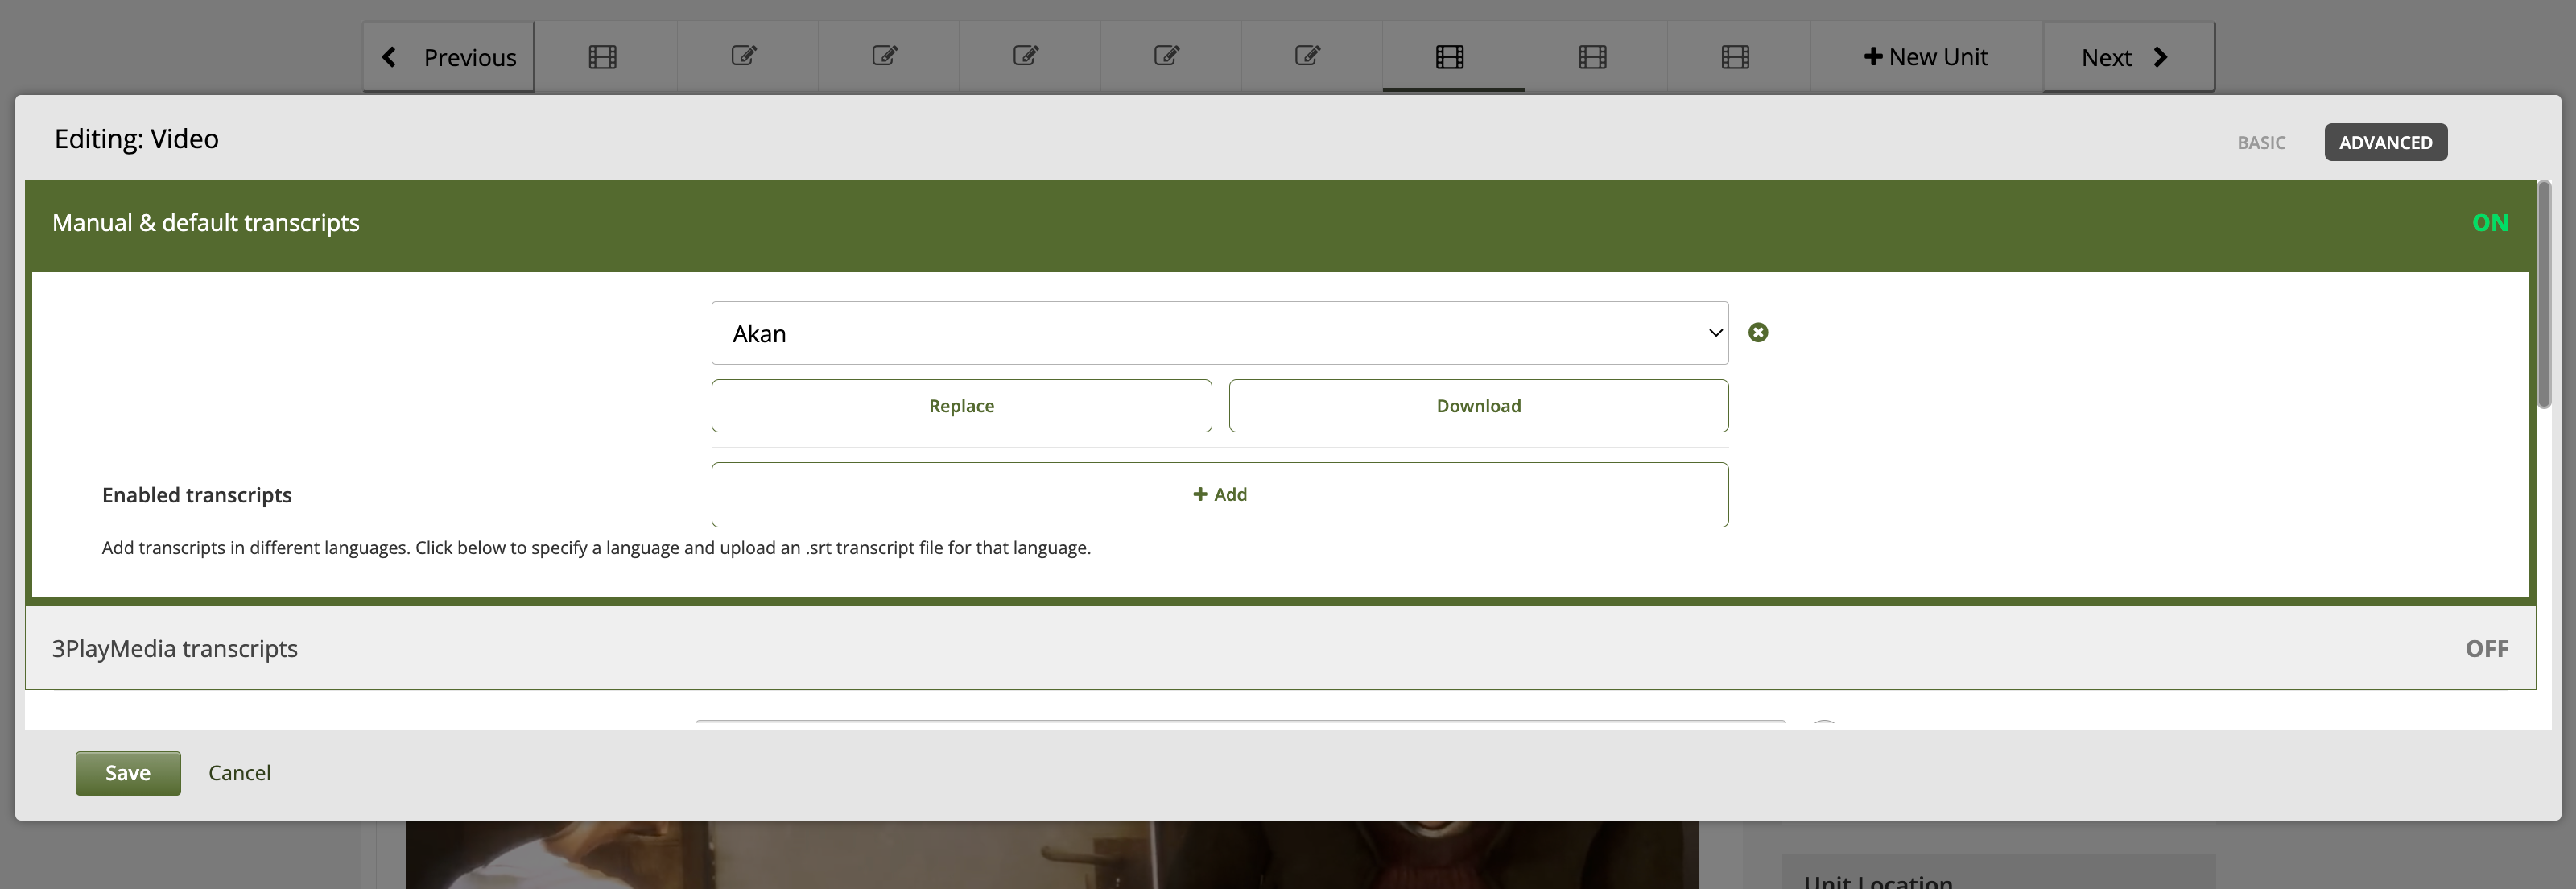Click the fifth edit icon in unit navigation
2576x889 pixels.
(x=1307, y=56)
